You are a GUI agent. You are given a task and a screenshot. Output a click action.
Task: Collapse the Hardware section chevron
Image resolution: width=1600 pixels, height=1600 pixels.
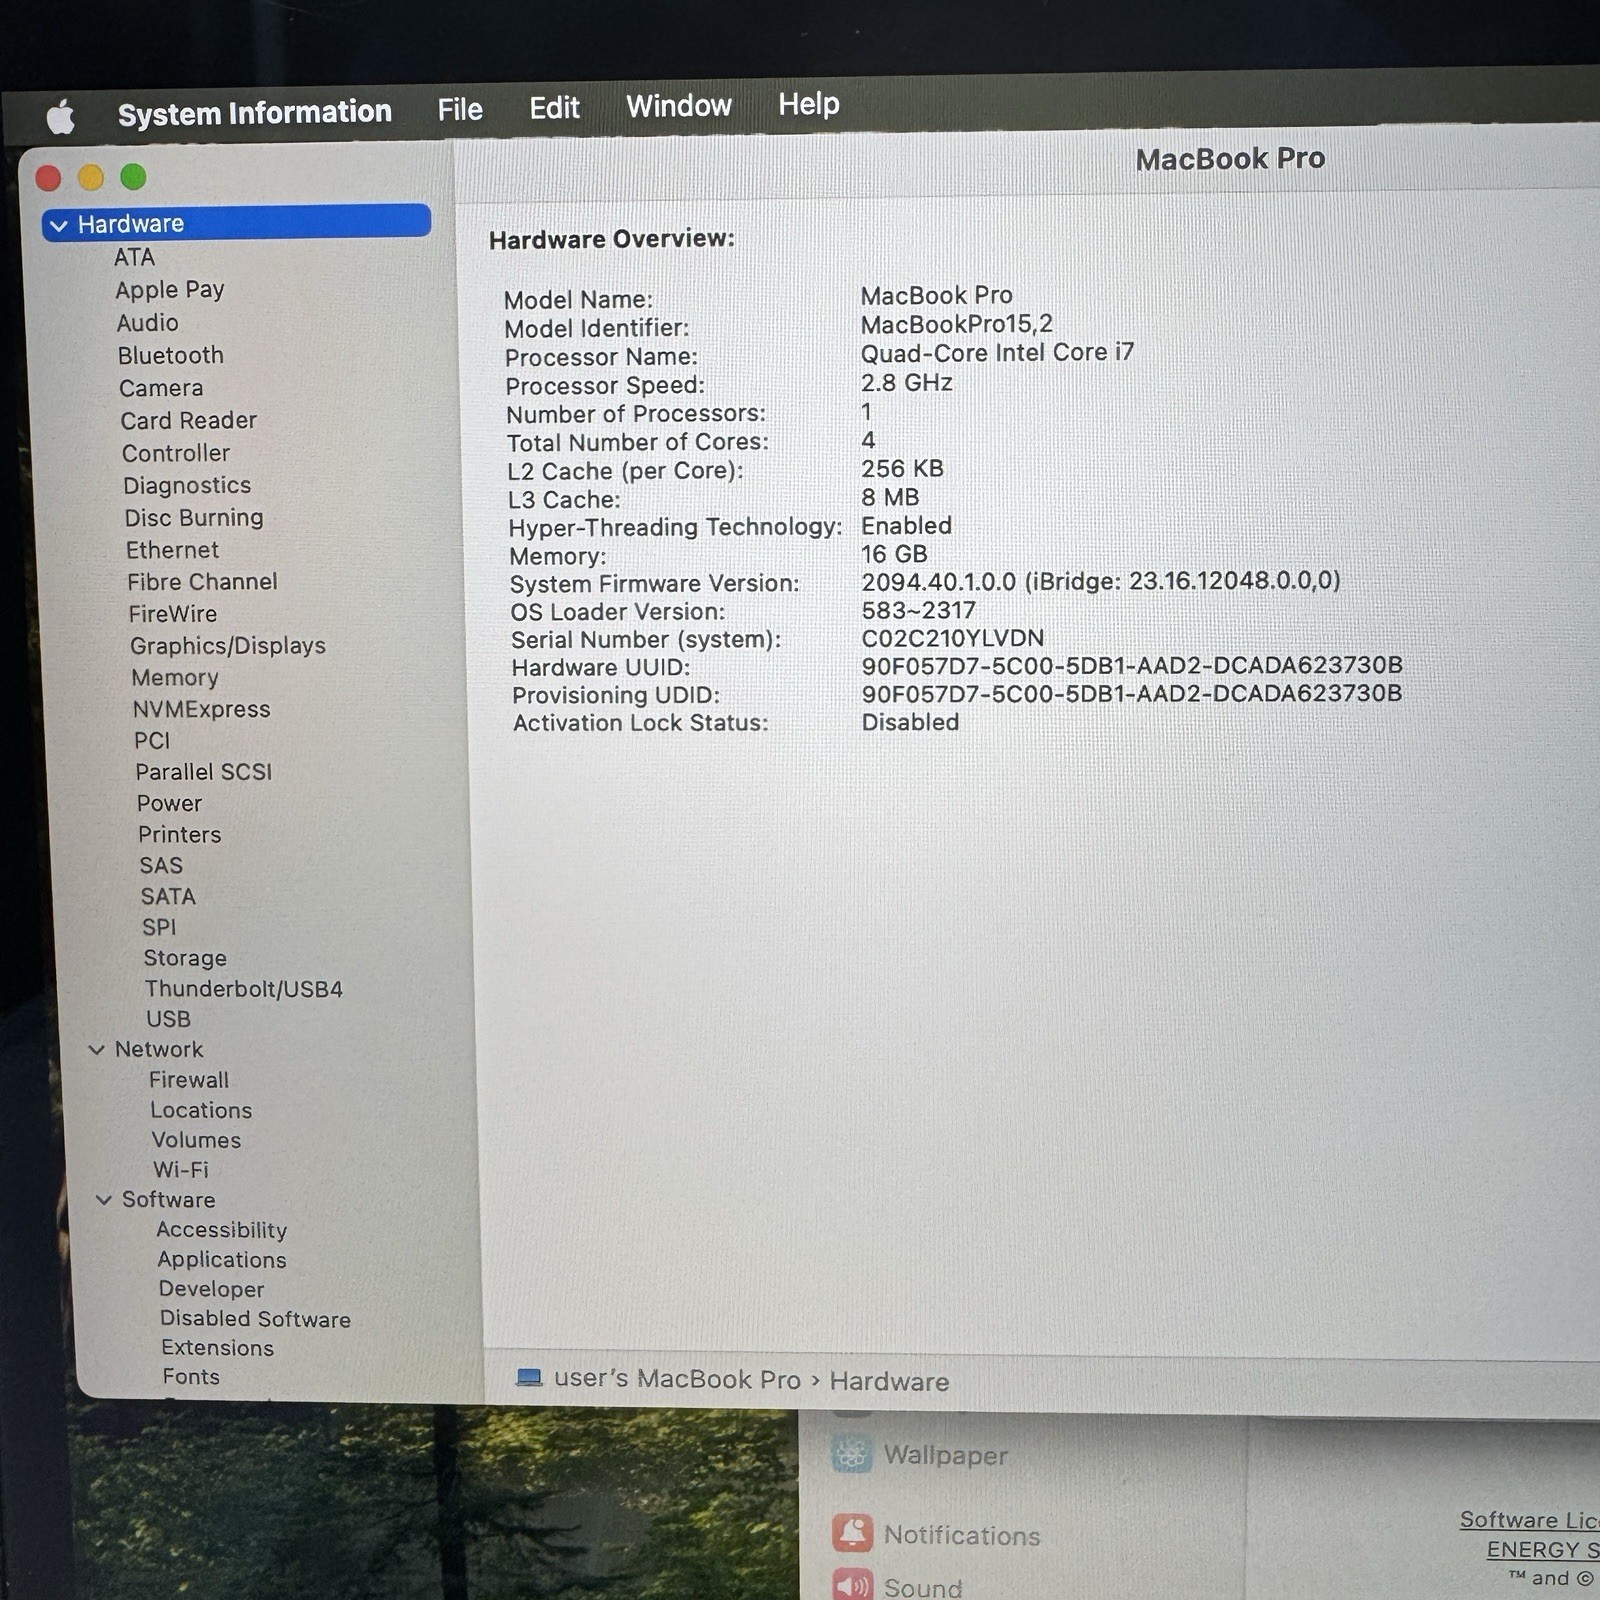tap(59, 225)
